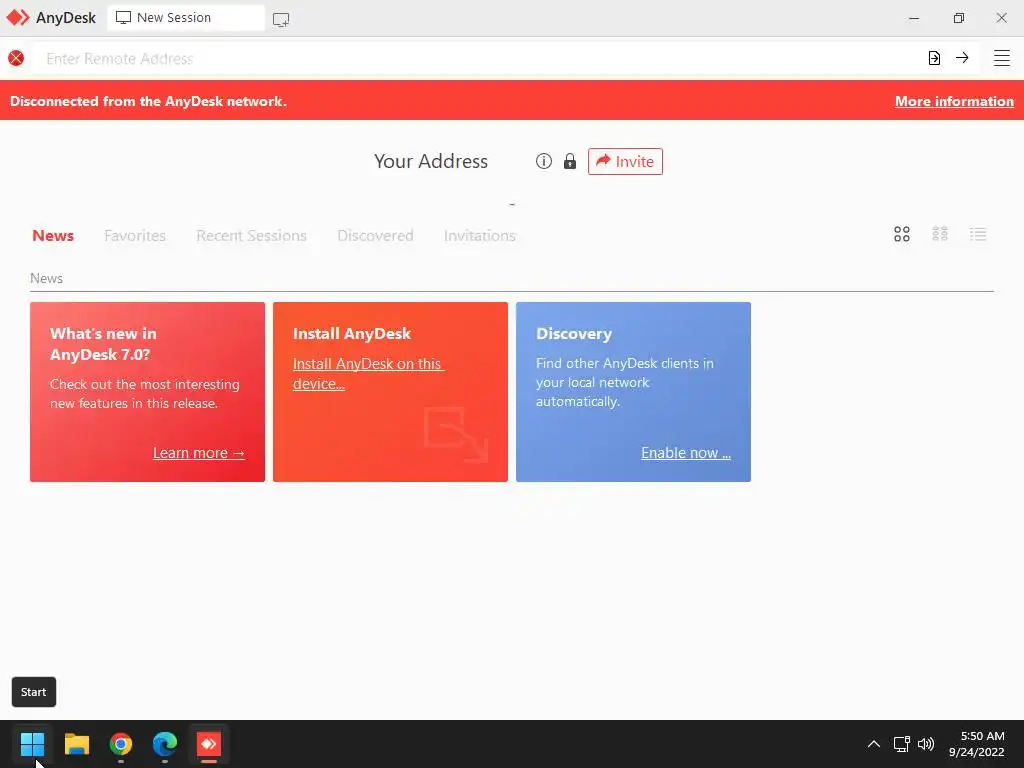Click the Discovery card title
Image resolution: width=1024 pixels, height=768 pixels.
(573, 334)
